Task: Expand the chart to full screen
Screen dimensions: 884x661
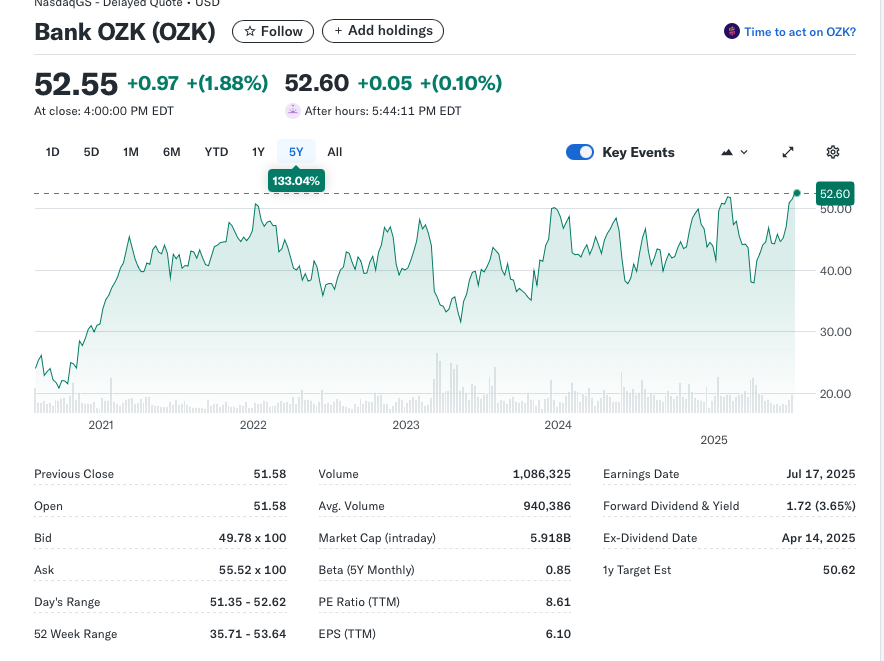Action: [x=788, y=152]
